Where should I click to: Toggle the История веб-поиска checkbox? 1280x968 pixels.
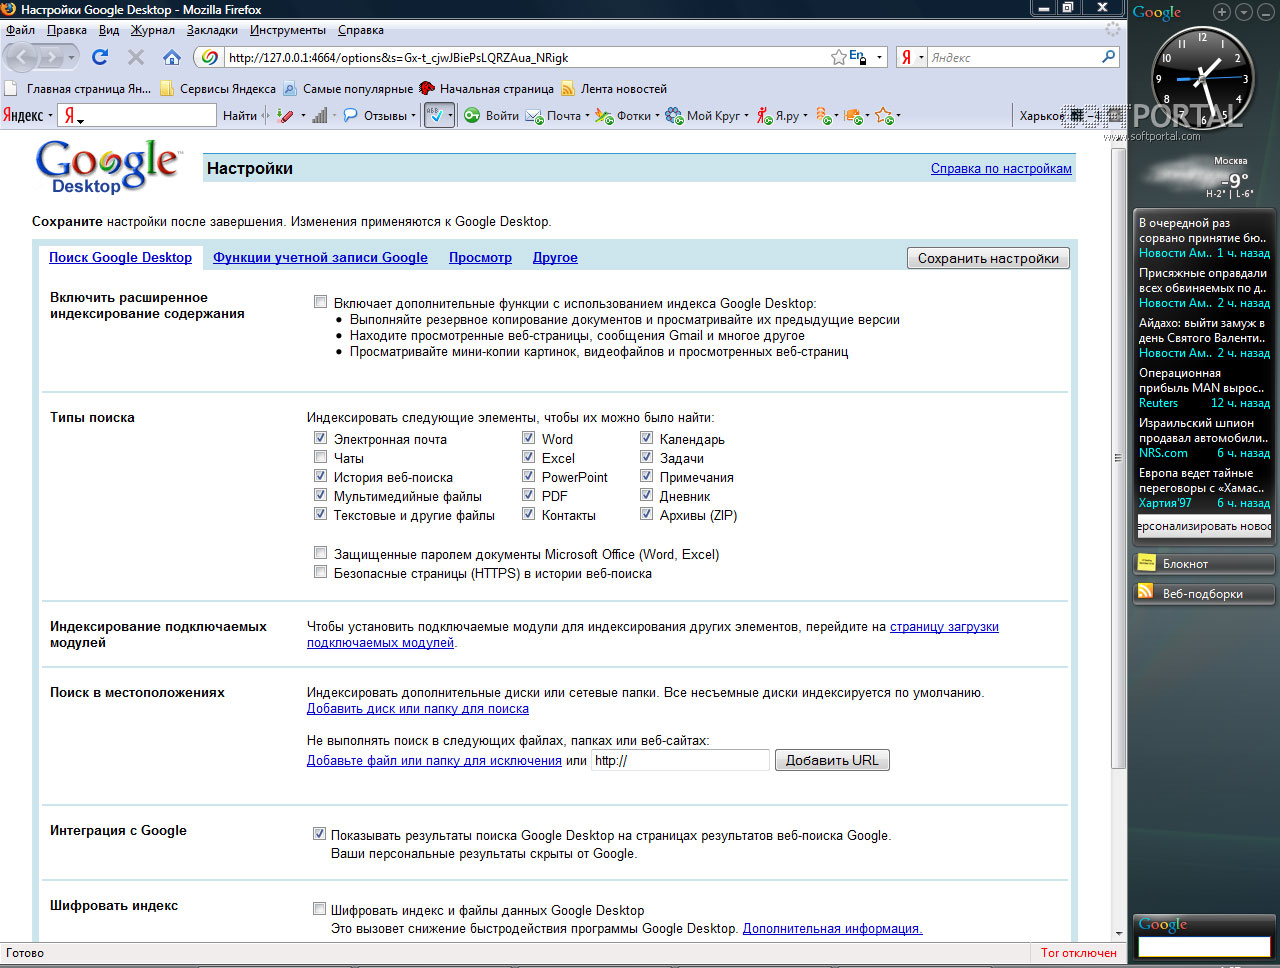pos(320,476)
